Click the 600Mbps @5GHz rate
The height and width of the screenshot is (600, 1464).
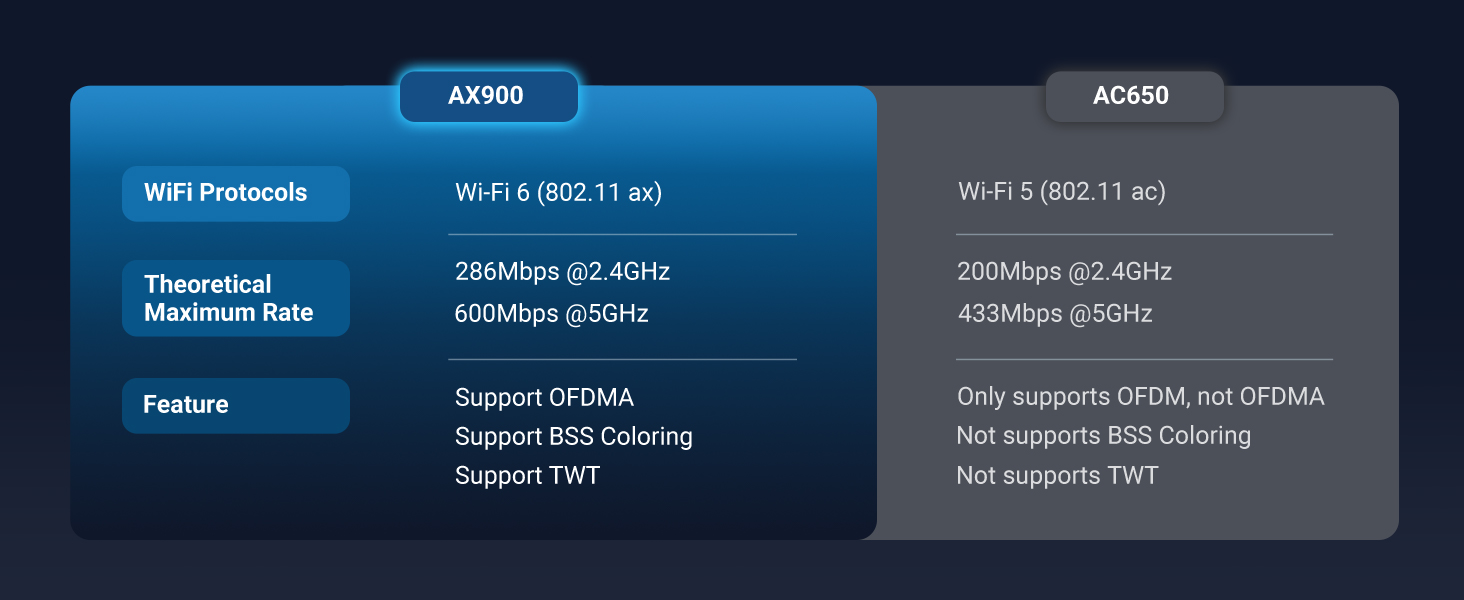[x=551, y=313]
